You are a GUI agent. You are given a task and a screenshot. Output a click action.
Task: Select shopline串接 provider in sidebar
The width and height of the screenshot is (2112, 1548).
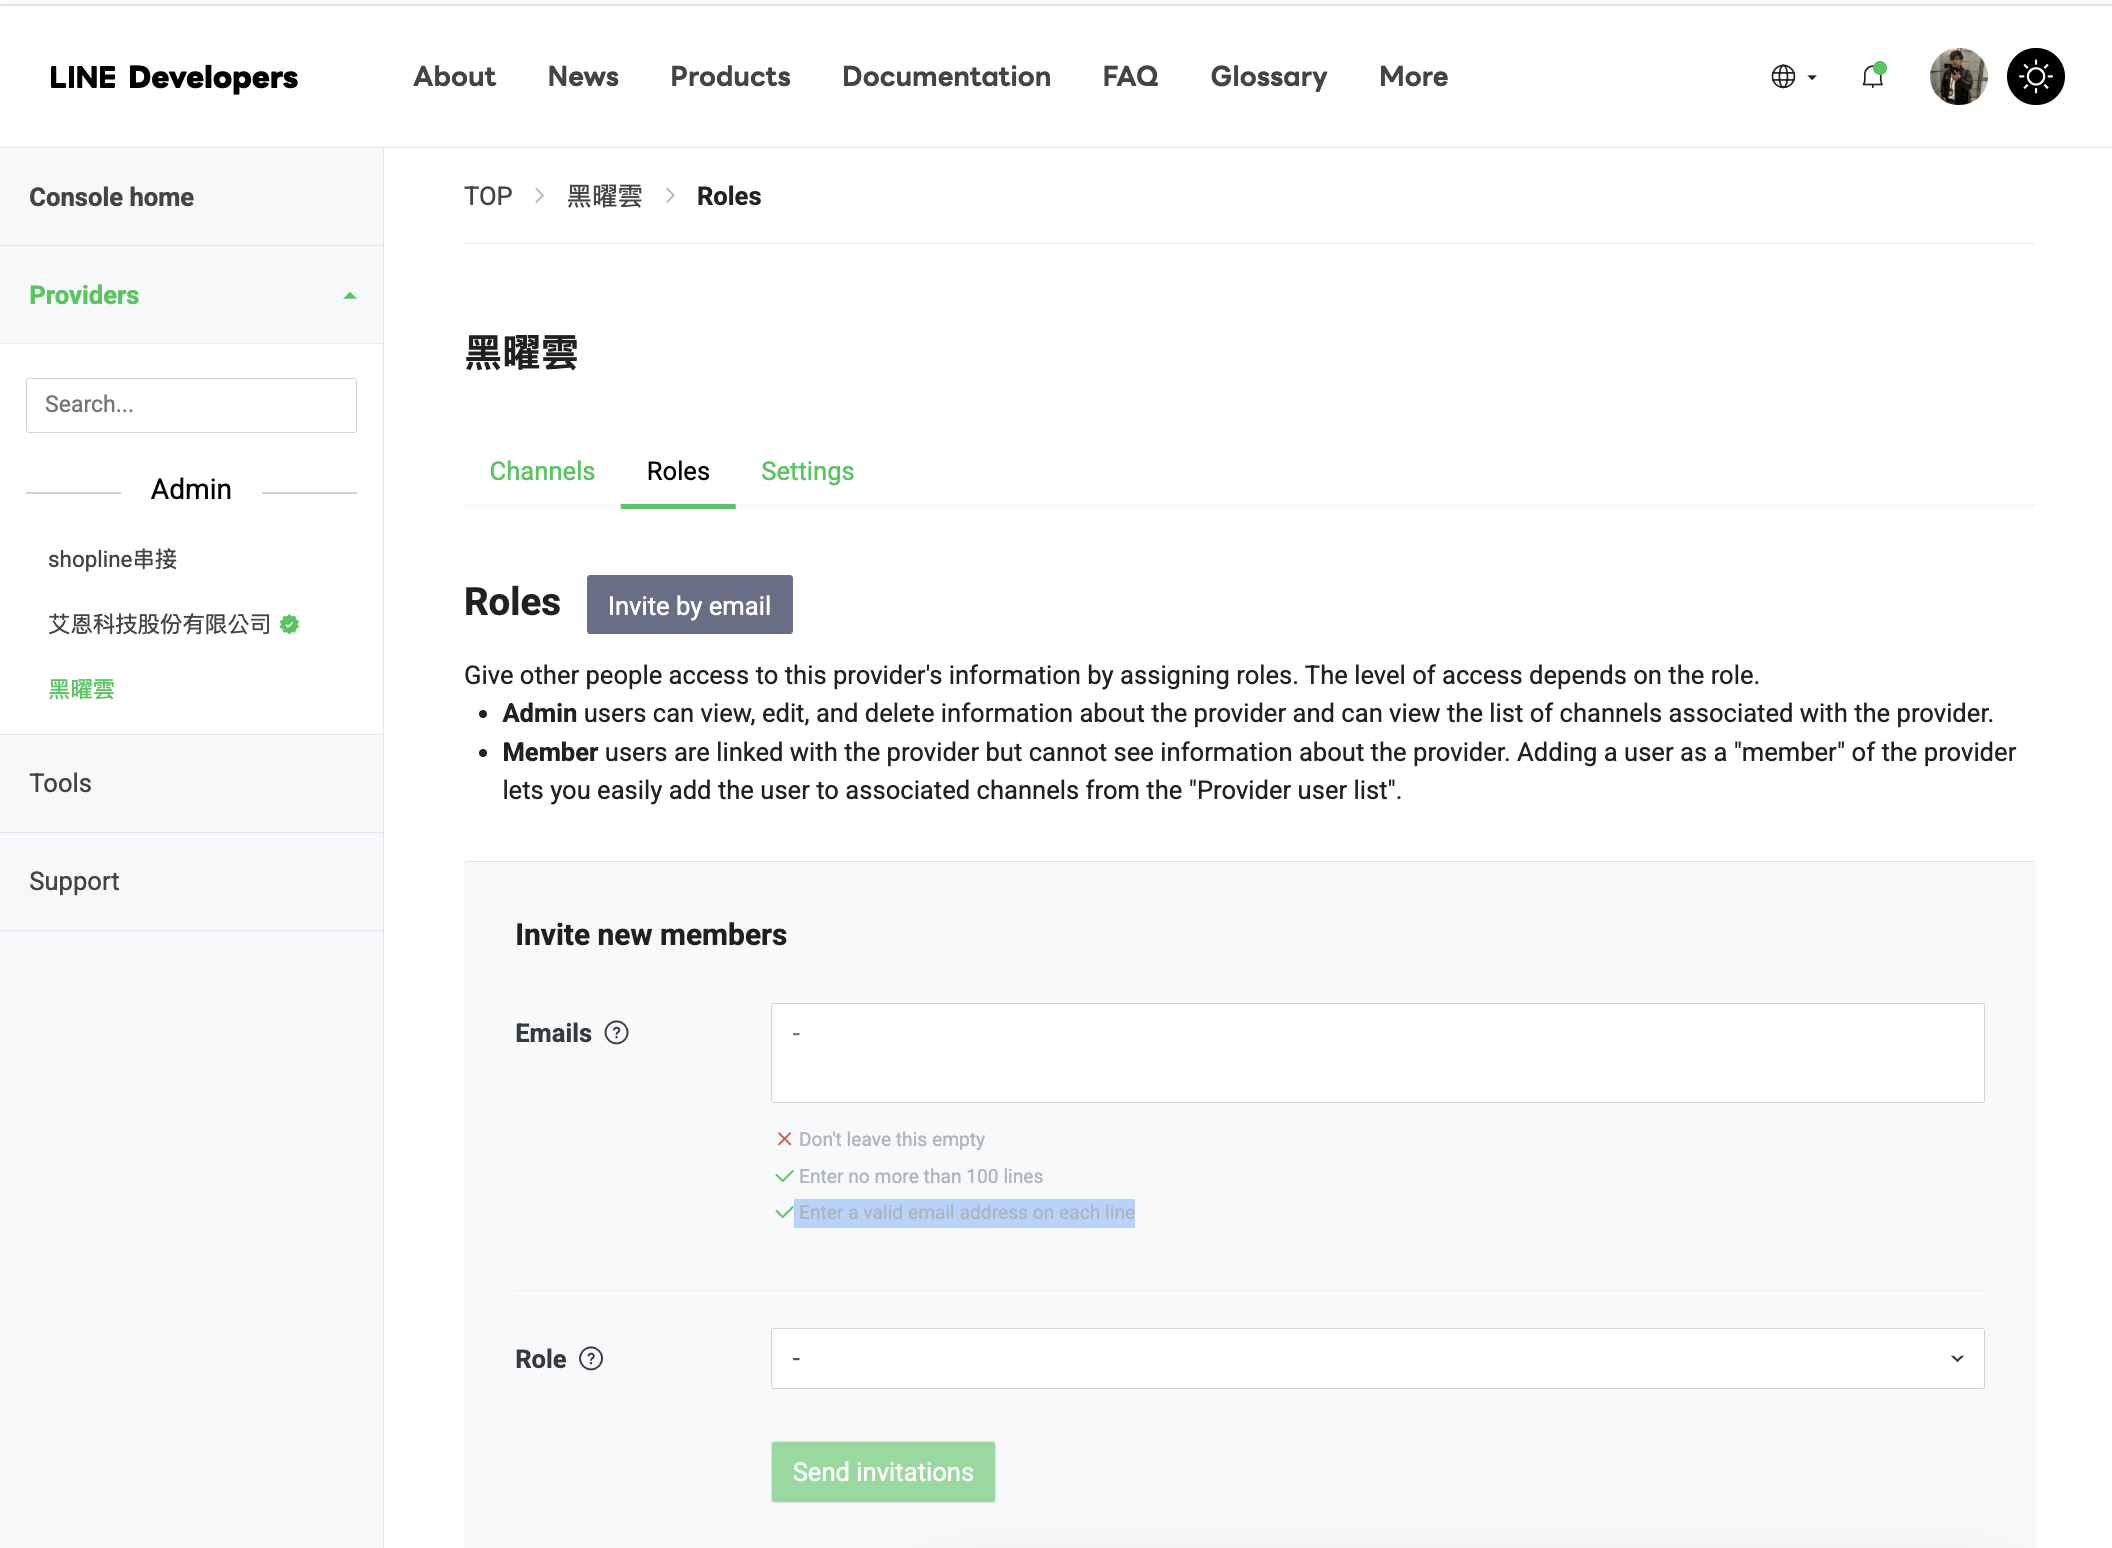tap(113, 559)
